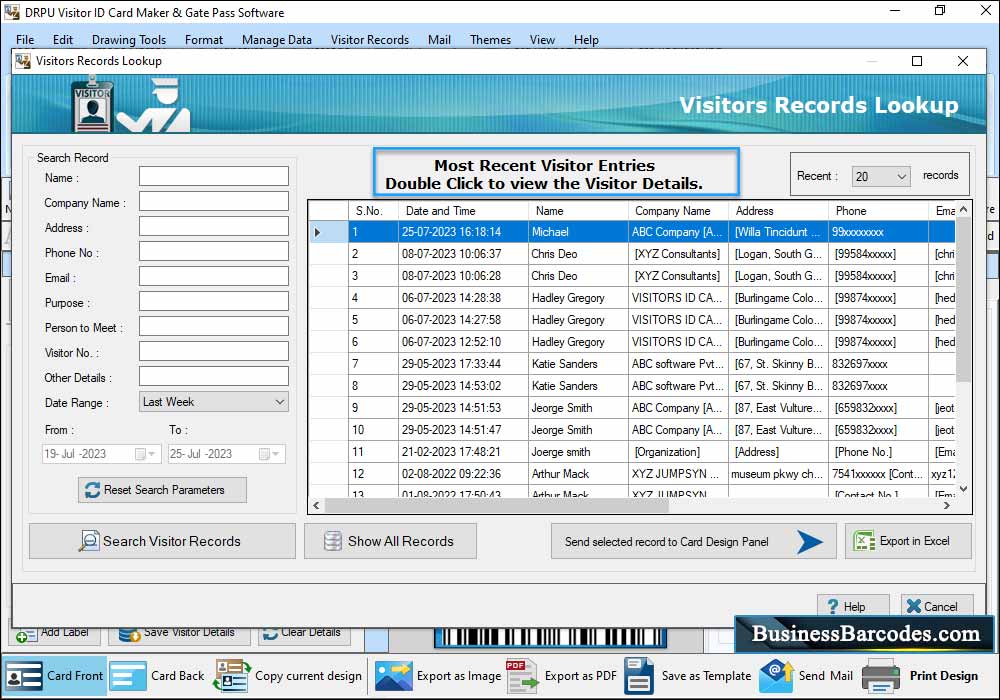Click Search Visitor Records button

pyautogui.click(x=162, y=541)
